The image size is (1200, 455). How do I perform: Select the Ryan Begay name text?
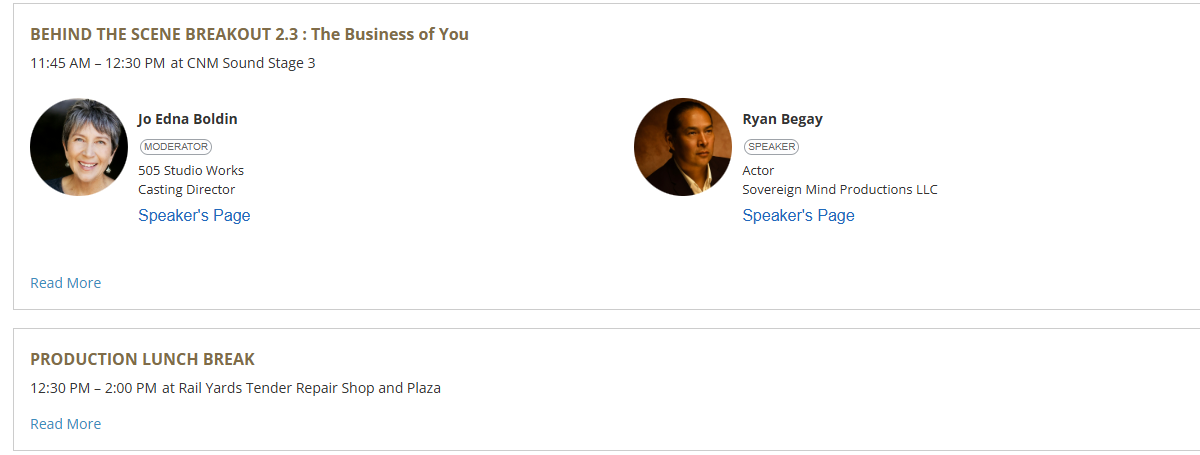click(x=782, y=119)
